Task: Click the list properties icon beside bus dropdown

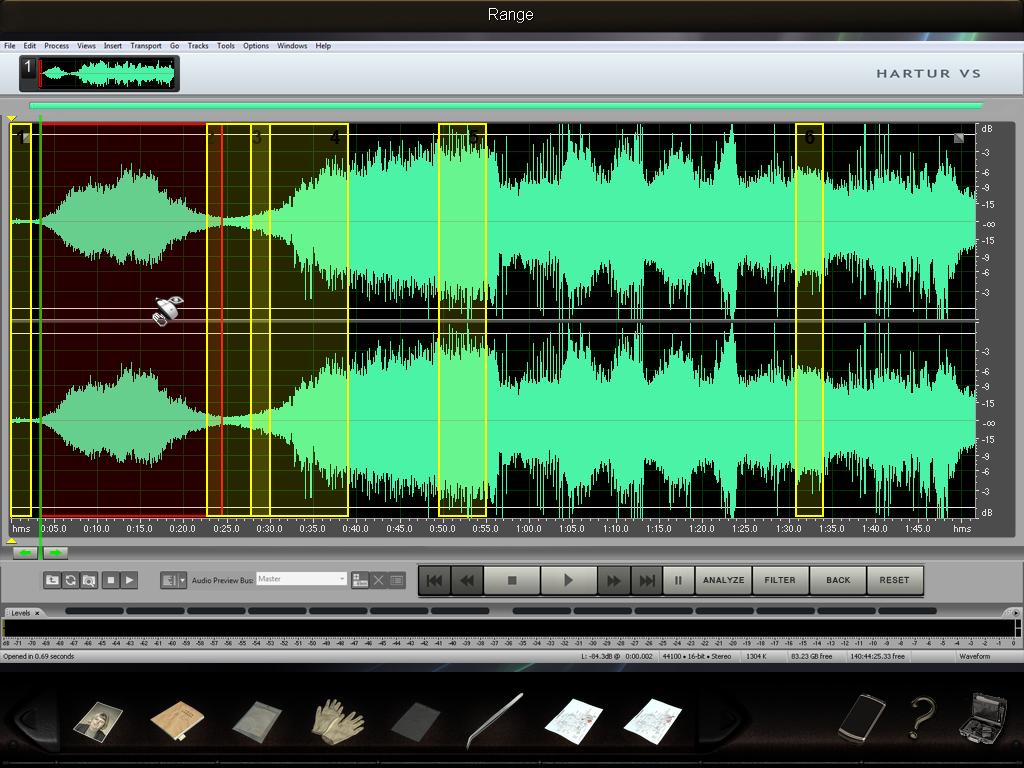Action: click(x=397, y=580)
